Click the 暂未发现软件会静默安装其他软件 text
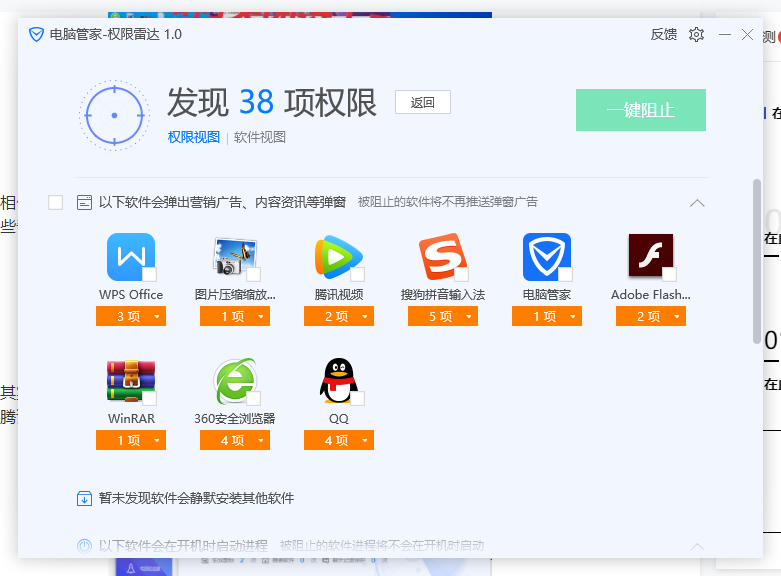This screenshot has width=781, height=576. click(x=196, y=498)
